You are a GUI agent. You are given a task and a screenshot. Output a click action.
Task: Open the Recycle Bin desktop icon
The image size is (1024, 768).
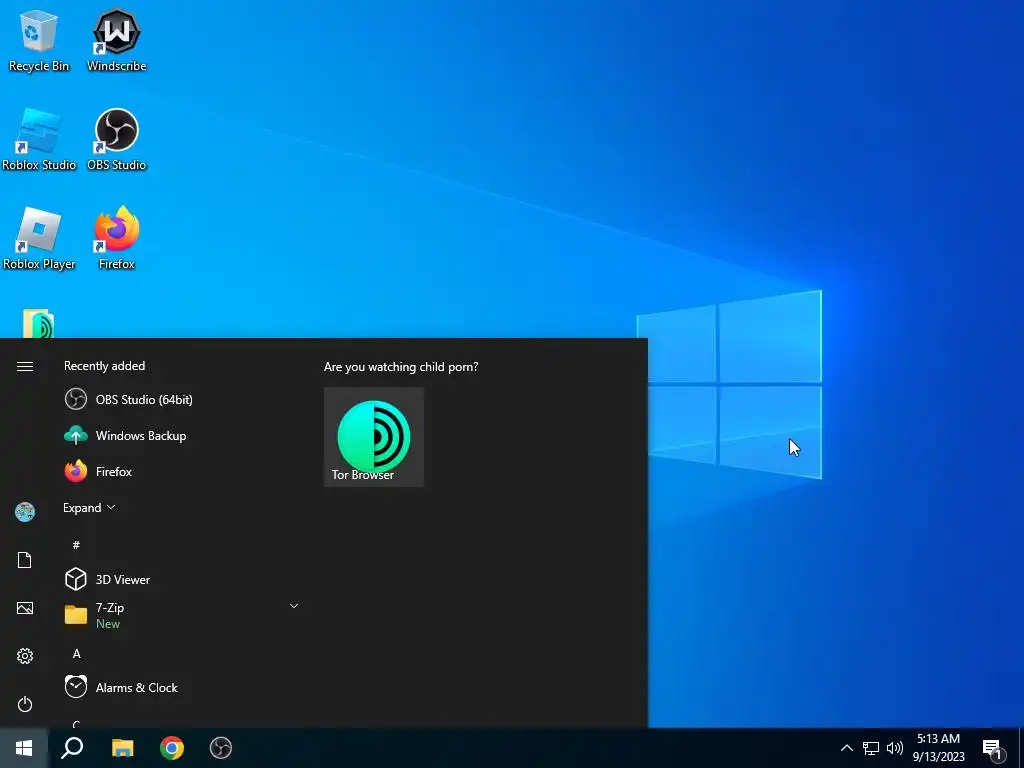click(x=39, y=40)
